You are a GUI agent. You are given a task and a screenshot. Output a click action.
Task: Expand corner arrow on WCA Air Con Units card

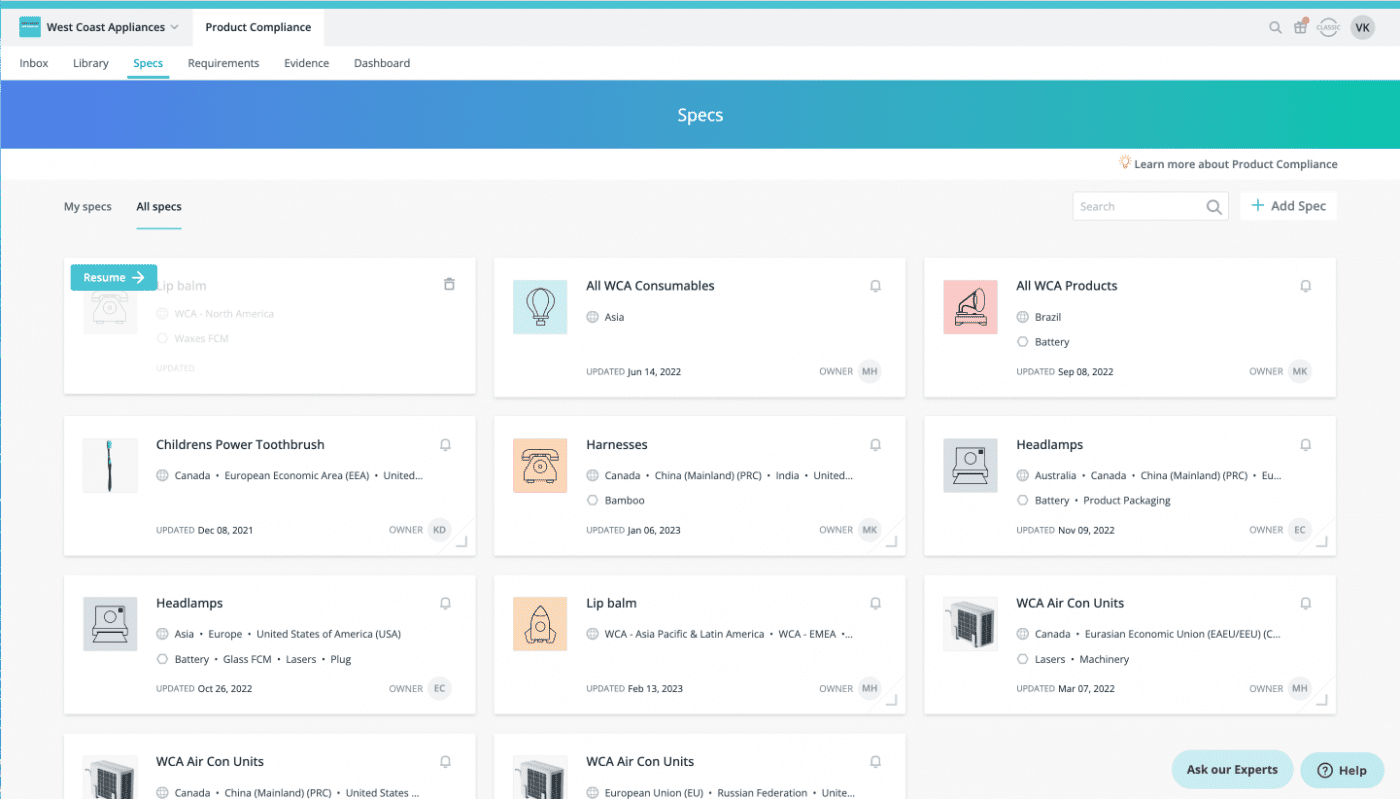1321,701
